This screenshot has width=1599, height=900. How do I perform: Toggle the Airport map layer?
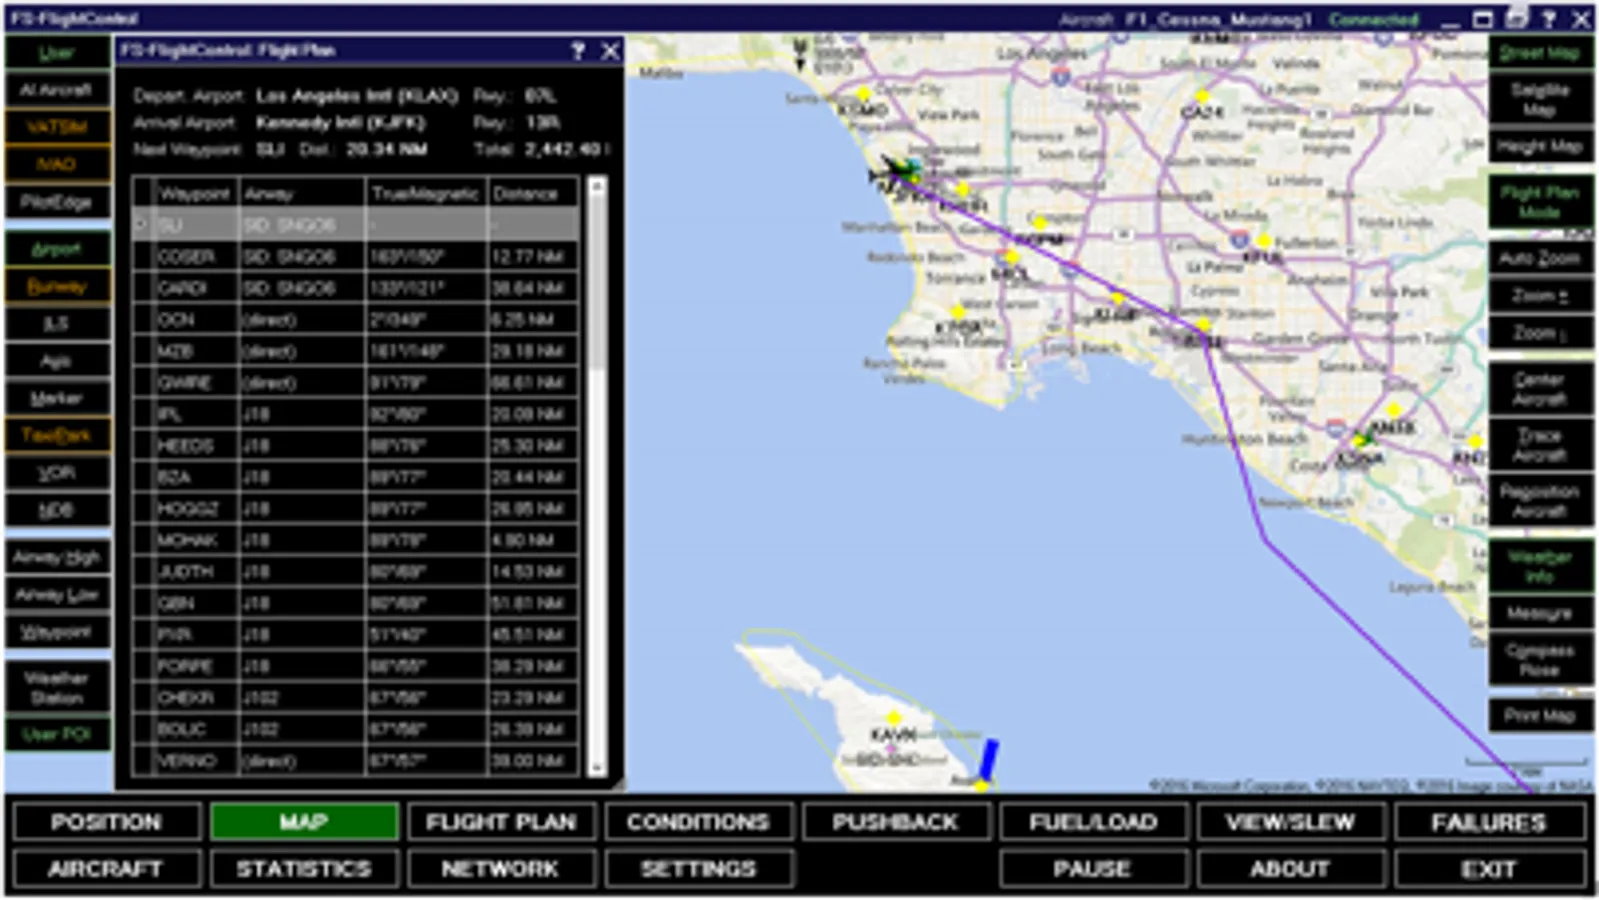click(57, 249)
